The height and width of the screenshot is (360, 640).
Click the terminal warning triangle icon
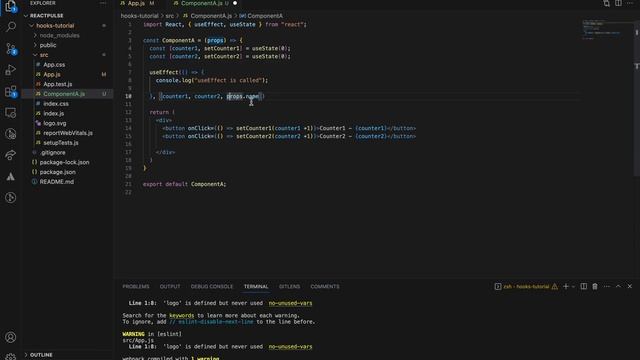coord(554,287)
